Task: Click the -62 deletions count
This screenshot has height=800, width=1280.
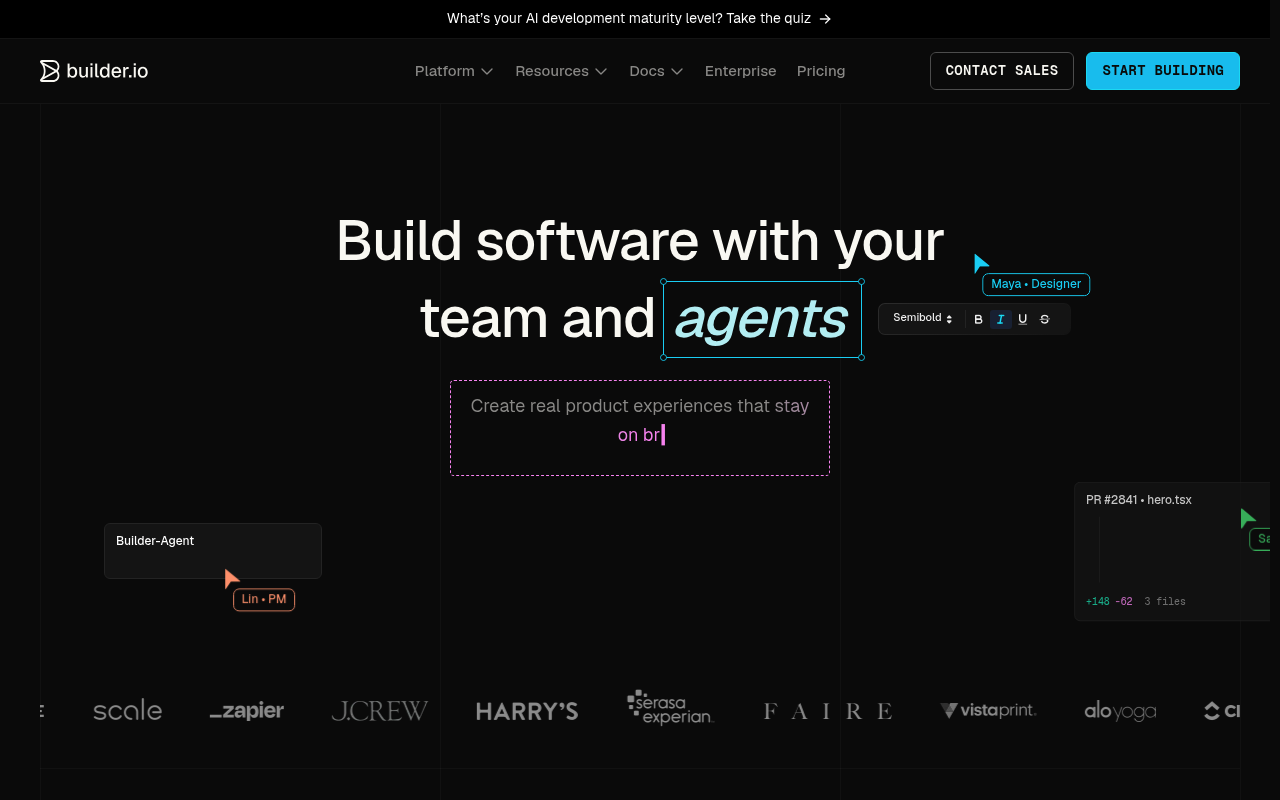Action: click(x=1124, y=602)
